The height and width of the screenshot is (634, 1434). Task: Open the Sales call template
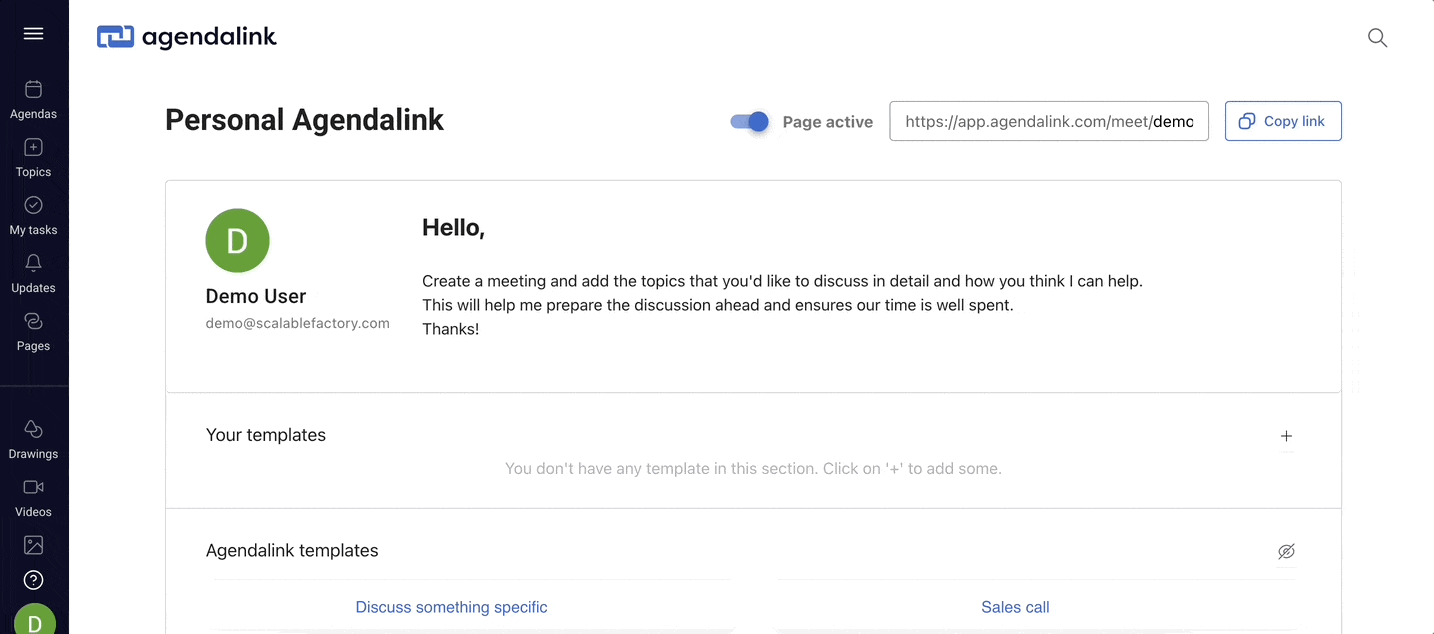tap(1015, 607)
